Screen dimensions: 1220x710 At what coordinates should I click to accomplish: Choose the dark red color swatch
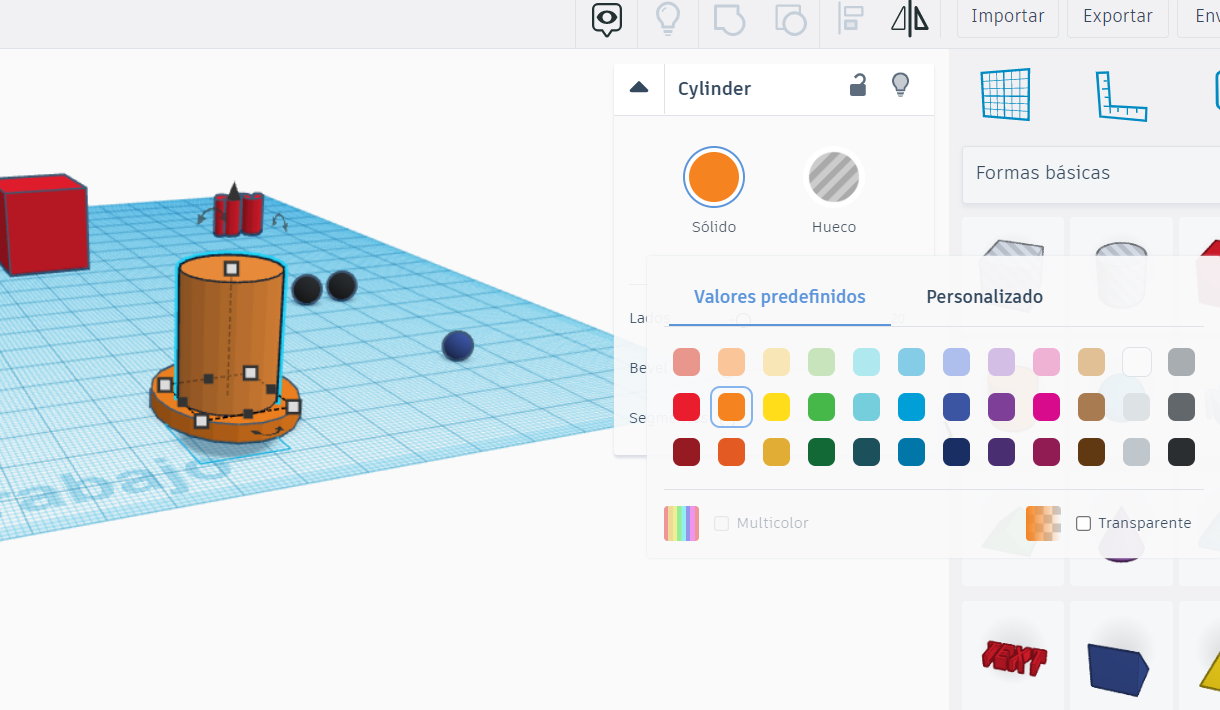[686, 452]
